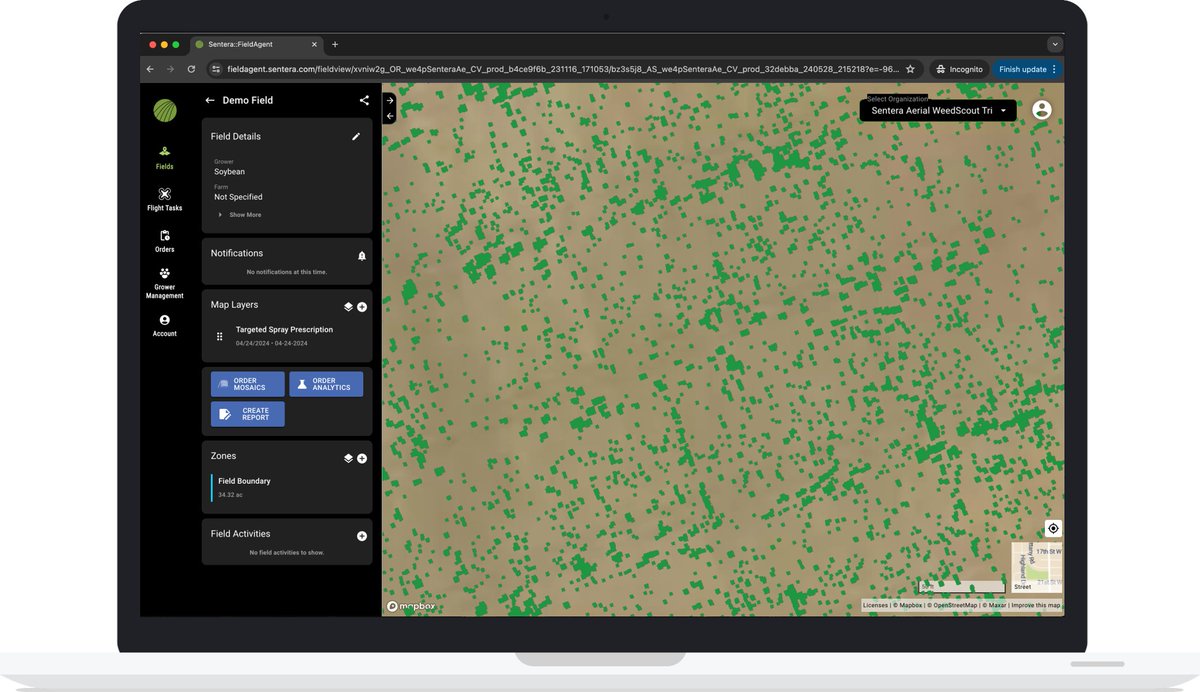
Task: Open the browser tab search chevron
Action: (1055, 44)
